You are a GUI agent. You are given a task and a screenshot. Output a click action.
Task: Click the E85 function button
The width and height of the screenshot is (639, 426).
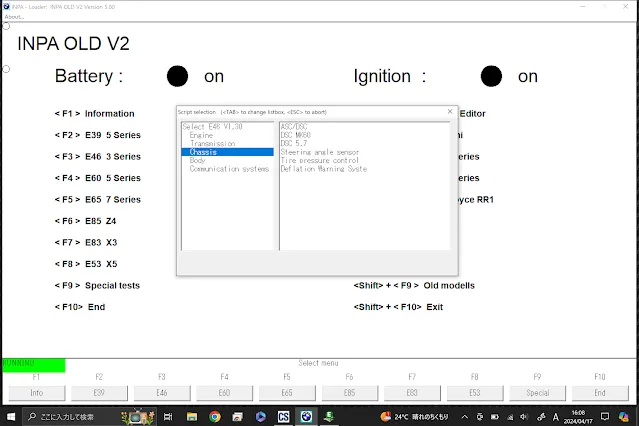coord(349,393)
